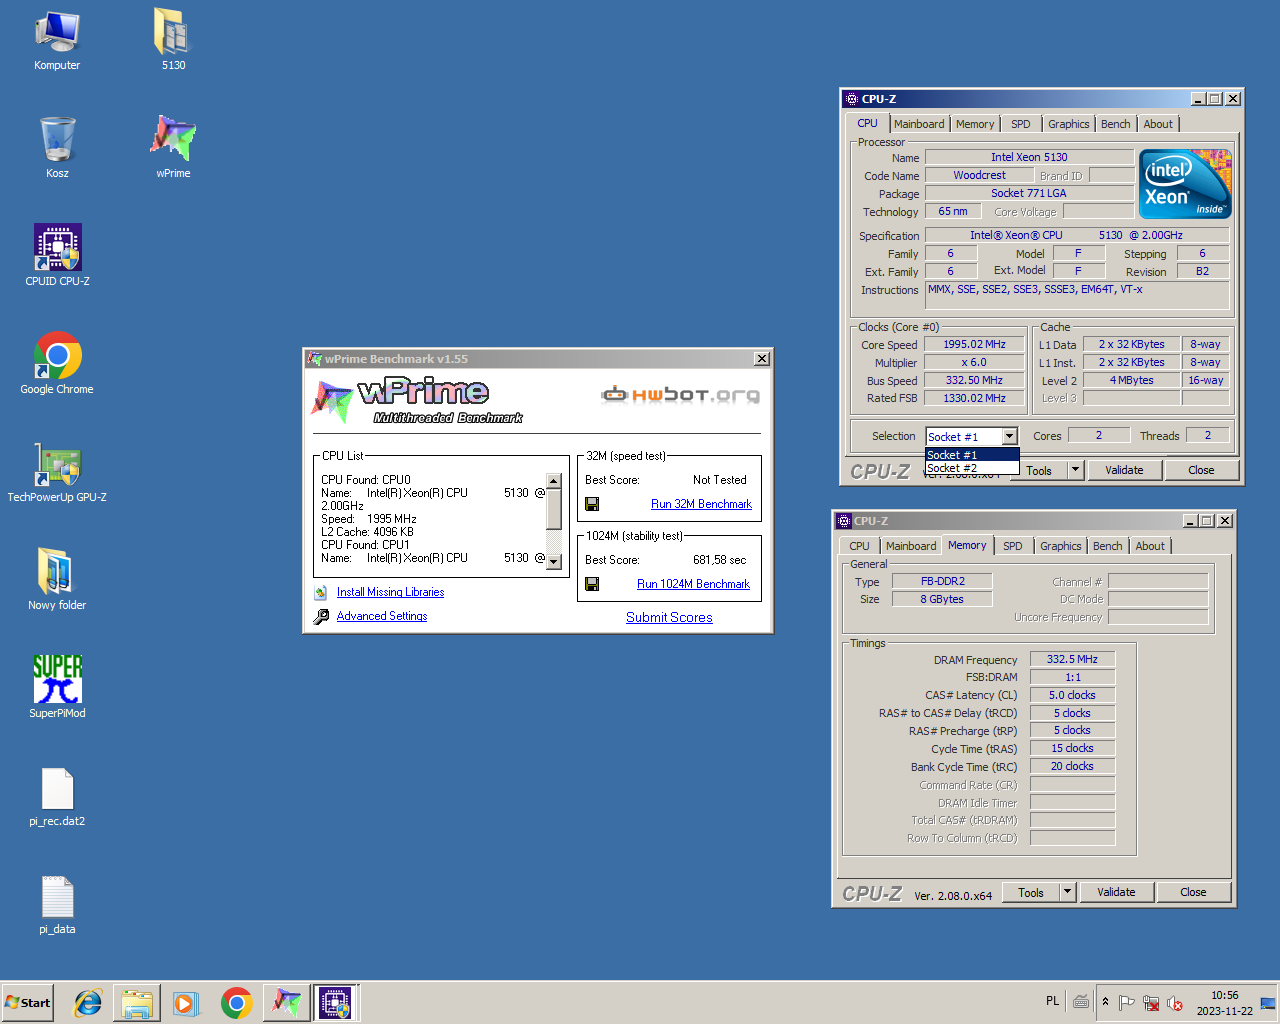Open Install Missing Libraries link
Image resolution: width=1280 pixels, height=1024 pixels.
pos(390,592)
